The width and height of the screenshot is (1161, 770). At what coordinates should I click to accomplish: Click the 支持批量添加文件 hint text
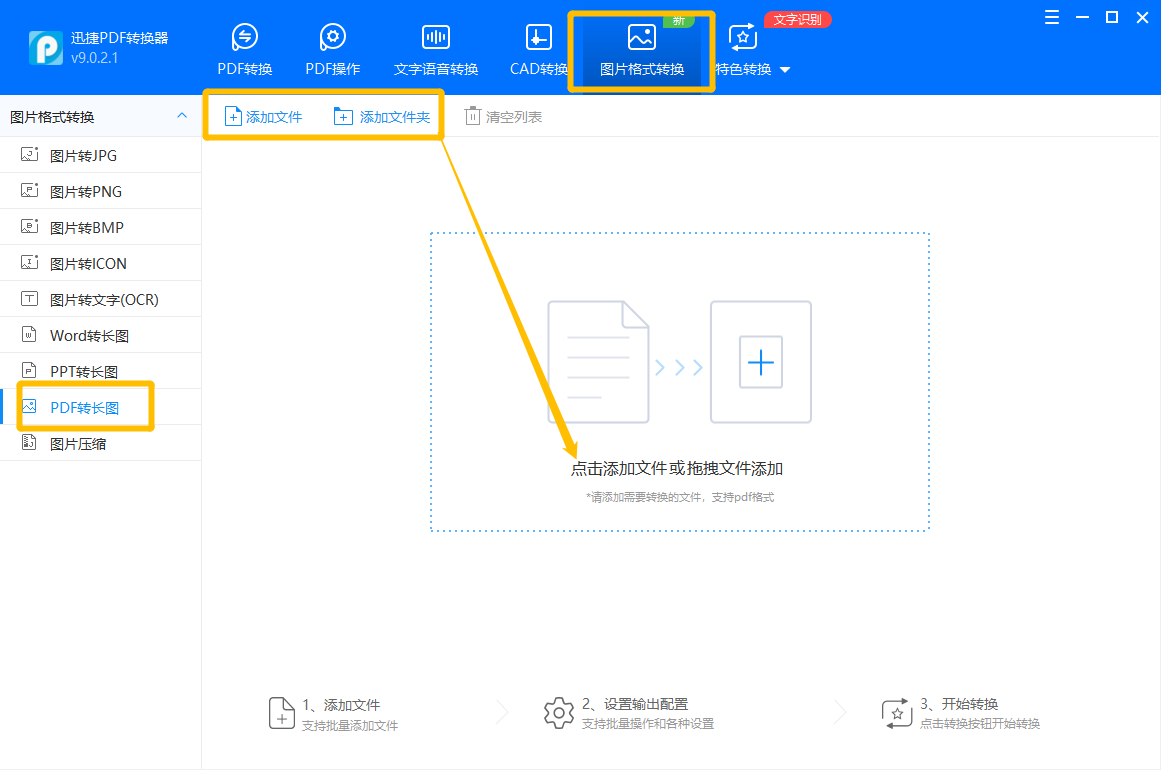(x=349, y=726)
